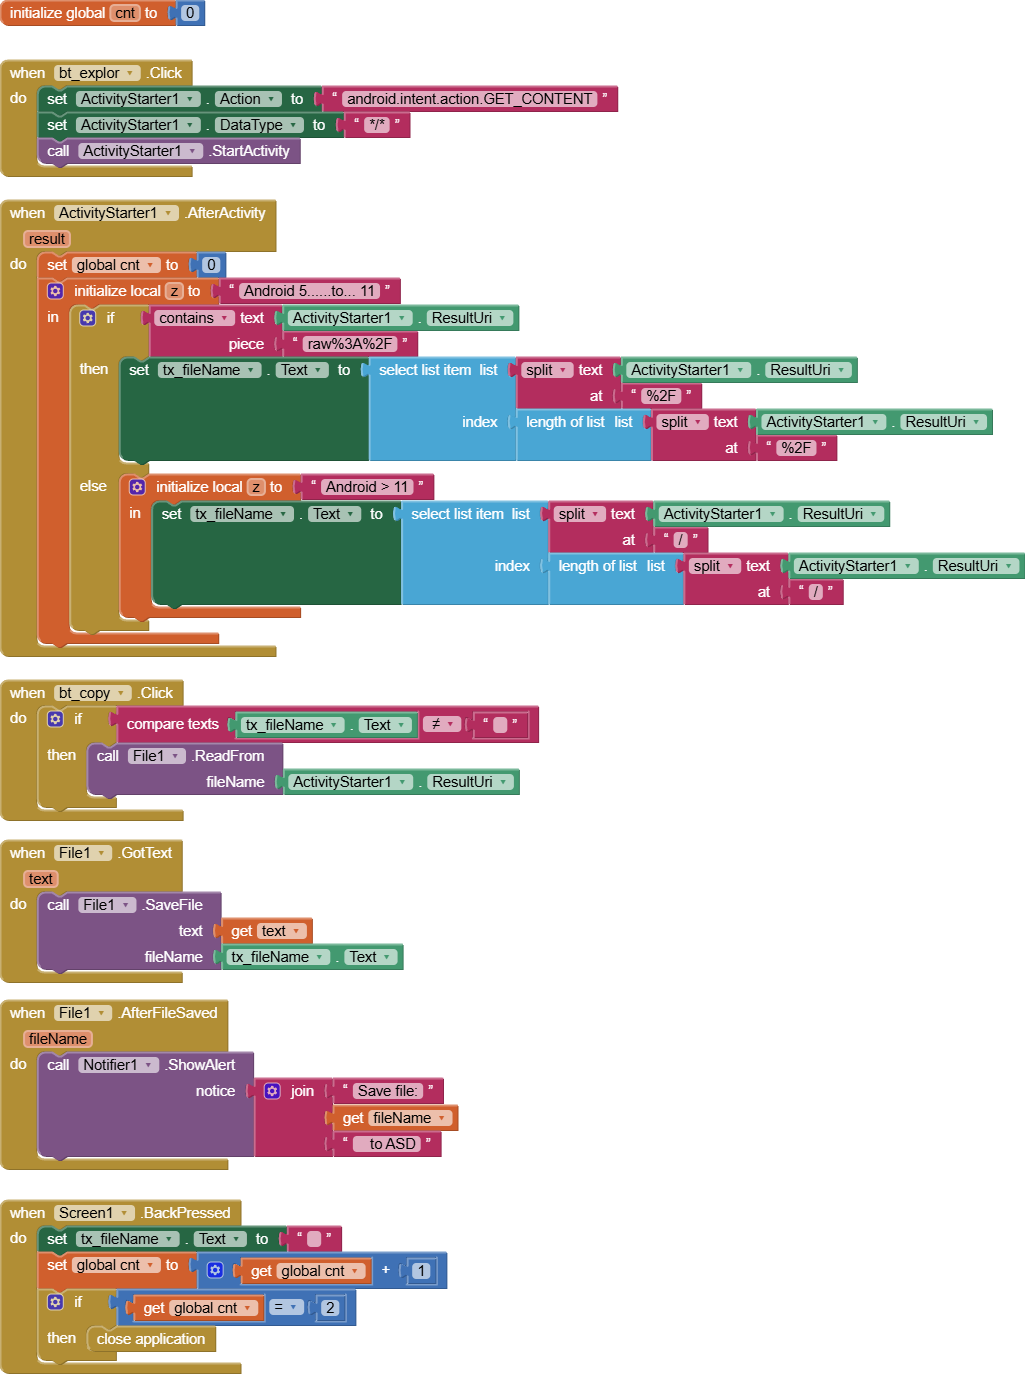Click gear on first 'initialize local z' block

[56, 291]
